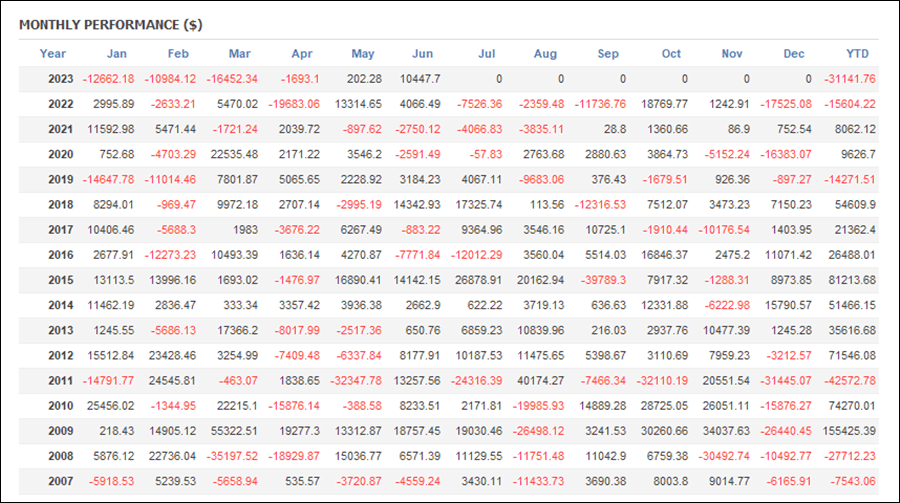
Task: Click the Sep column header
Action: pyautogui.click(x=608, y=54)
